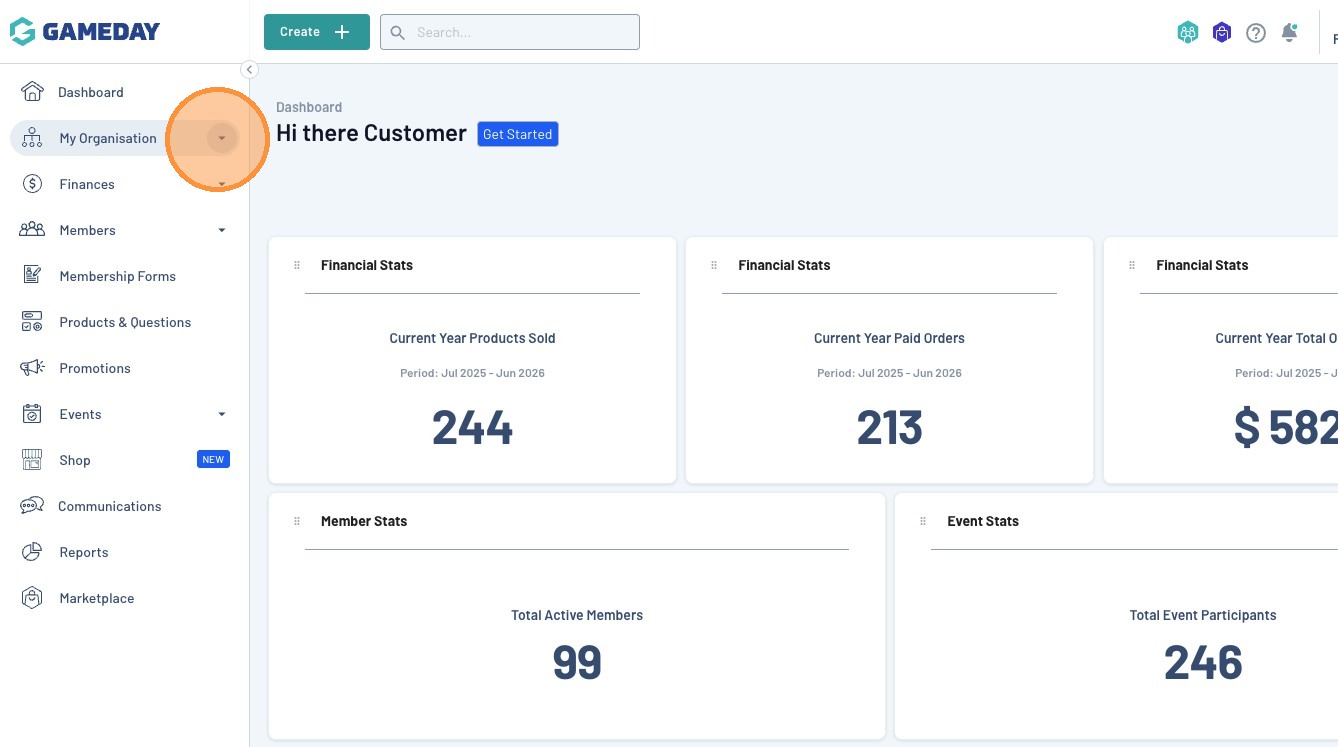This screenshot has width=1338, height=747.
Task: Click the 'Member Stats' card title
Action: (364, 521)
